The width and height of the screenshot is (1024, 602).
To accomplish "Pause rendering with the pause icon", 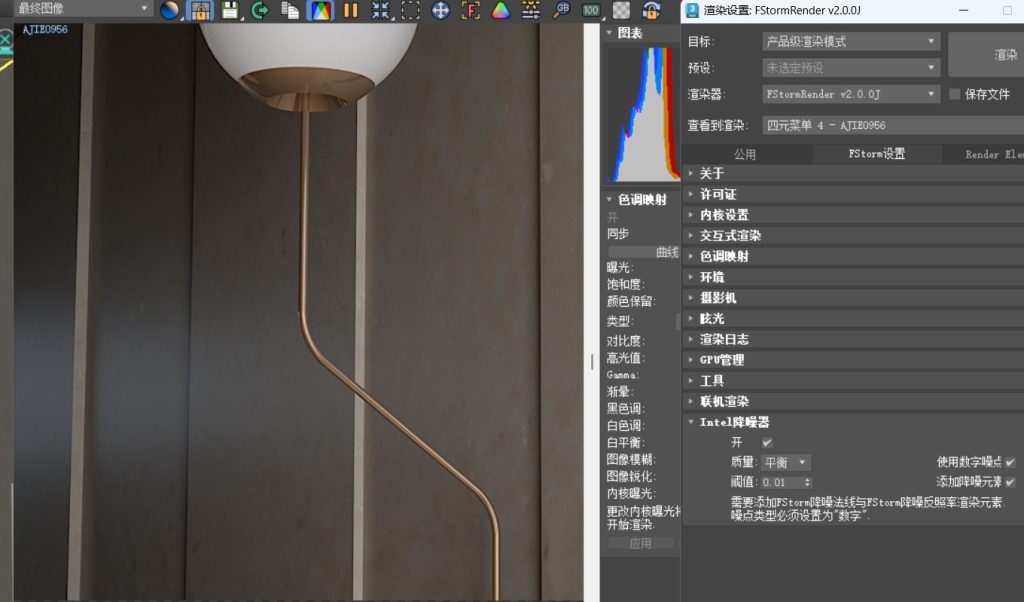I will (351, 10).
